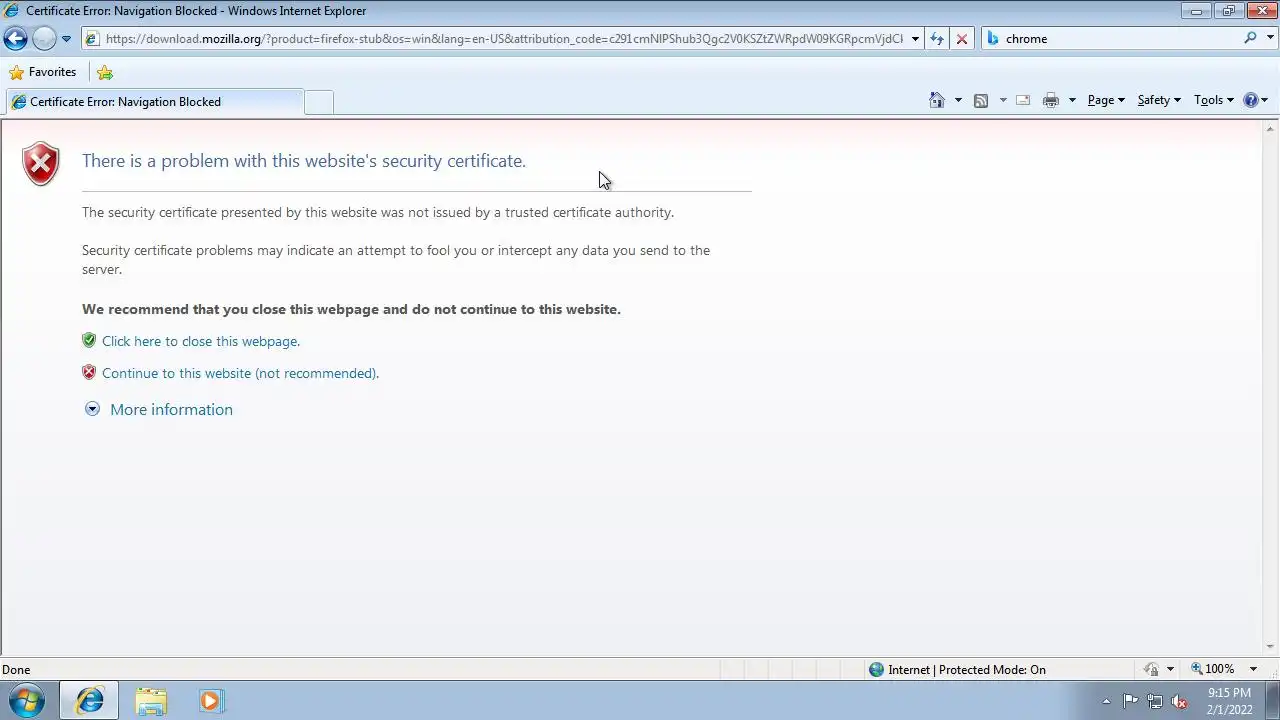Open a new blank tab
Screen dimensions: 1280x720
point(318,102)
